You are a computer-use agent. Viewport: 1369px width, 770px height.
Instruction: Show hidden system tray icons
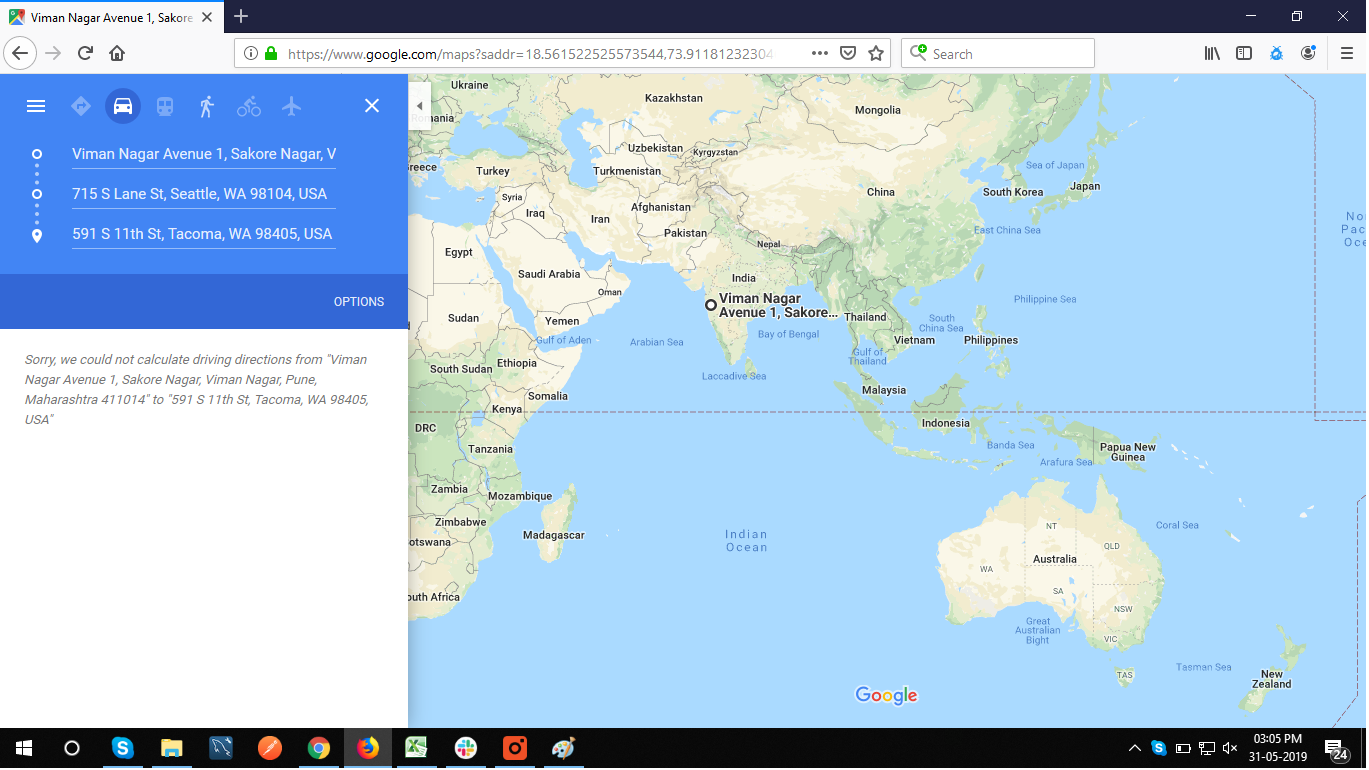1135,748
